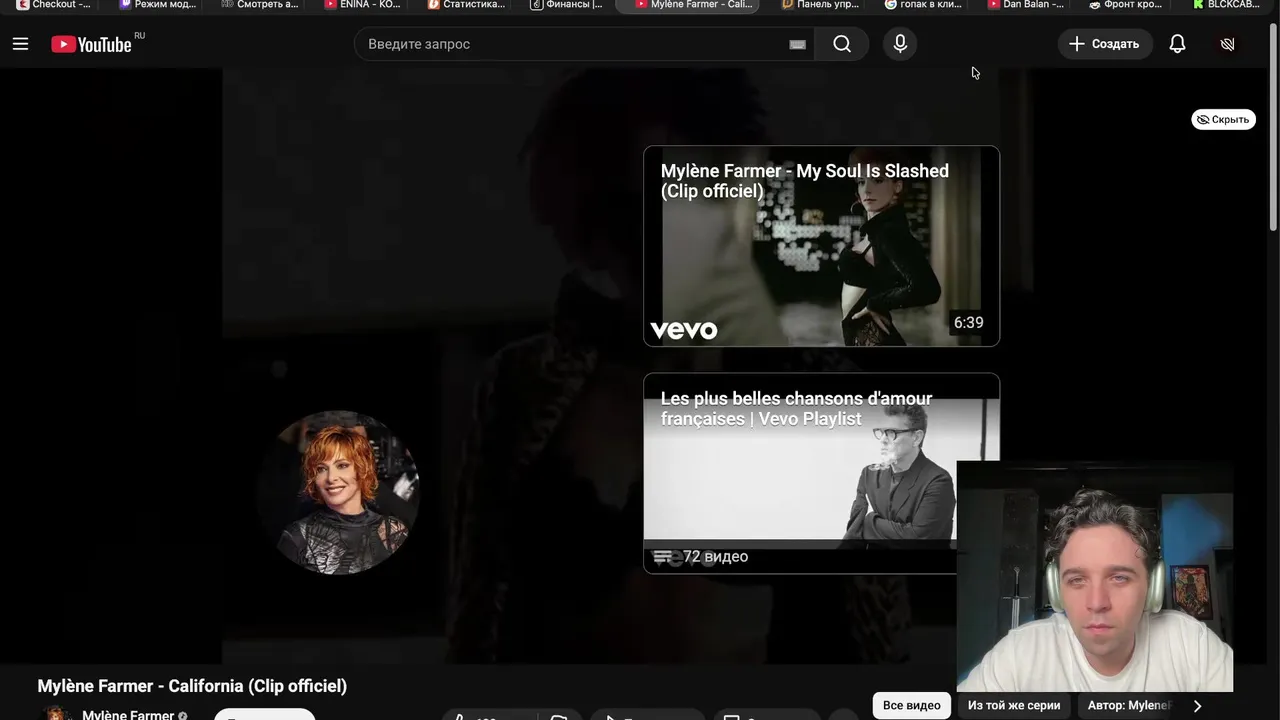The width and height of the screenshot is (1280, 720).
Task: Expand chips with right arrow
Action: 1197,706
